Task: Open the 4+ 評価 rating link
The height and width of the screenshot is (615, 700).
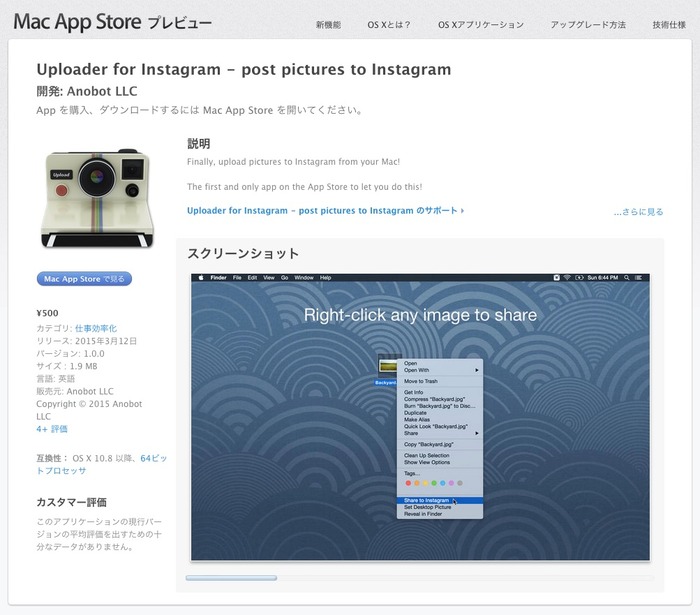Action: pyautogui.click(x=52, y=429)
